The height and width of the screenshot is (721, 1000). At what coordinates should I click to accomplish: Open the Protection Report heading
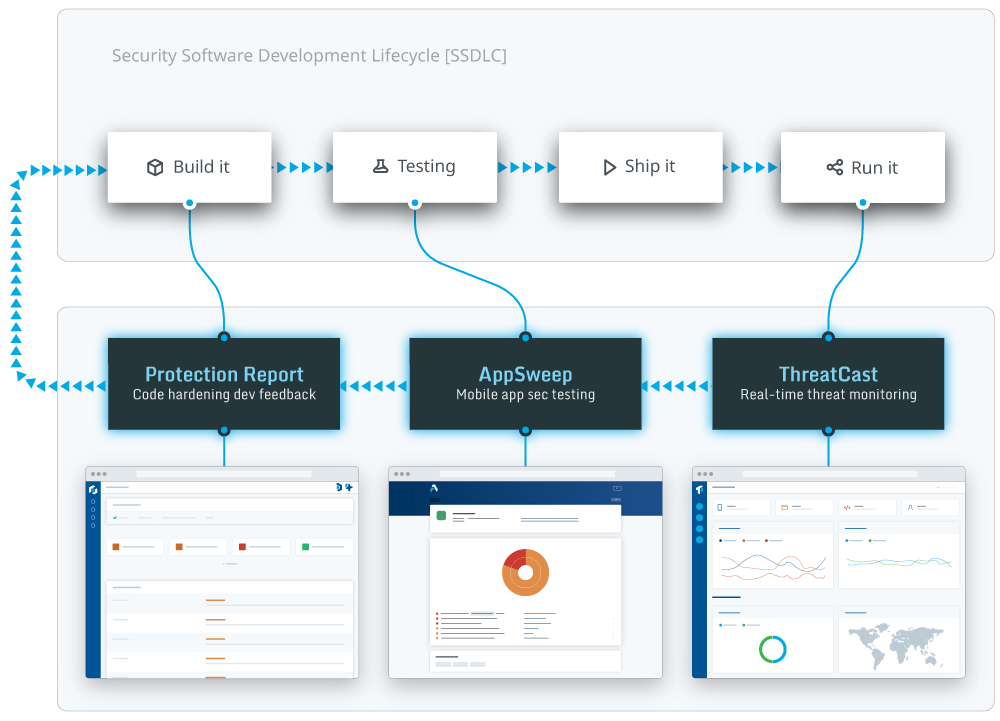click(x=224, y=374)
